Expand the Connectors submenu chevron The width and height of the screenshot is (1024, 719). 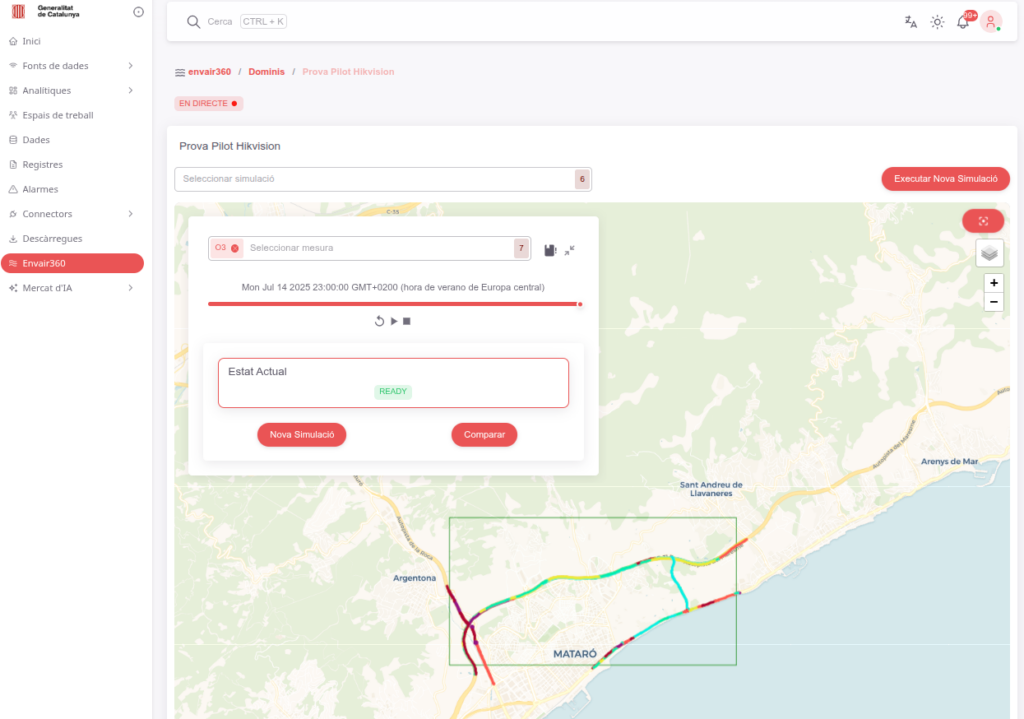[131, 214]
